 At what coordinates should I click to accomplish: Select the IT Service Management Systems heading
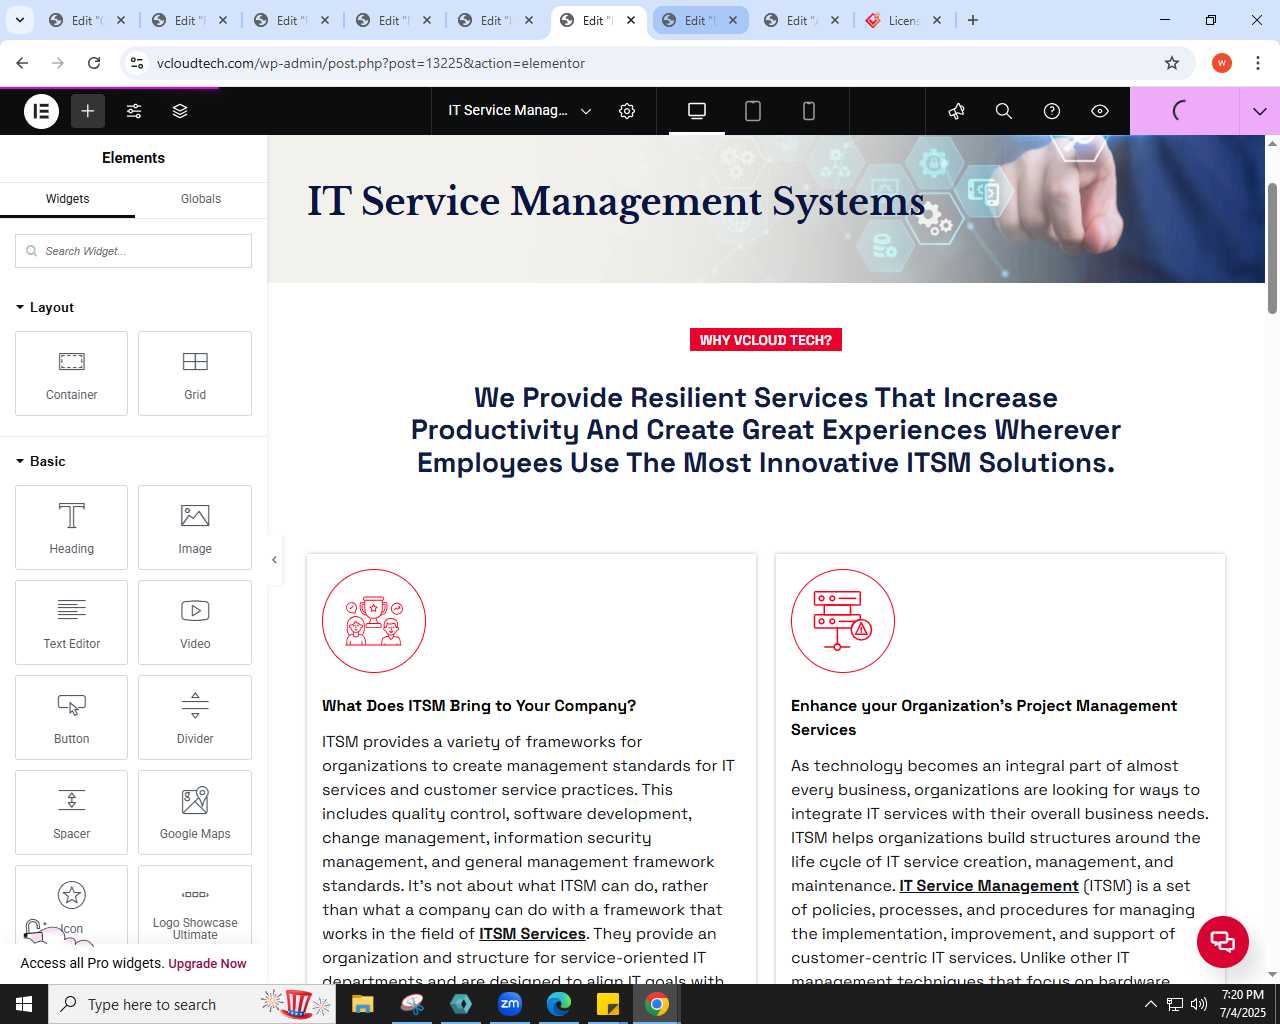click(x=616, y=201)
